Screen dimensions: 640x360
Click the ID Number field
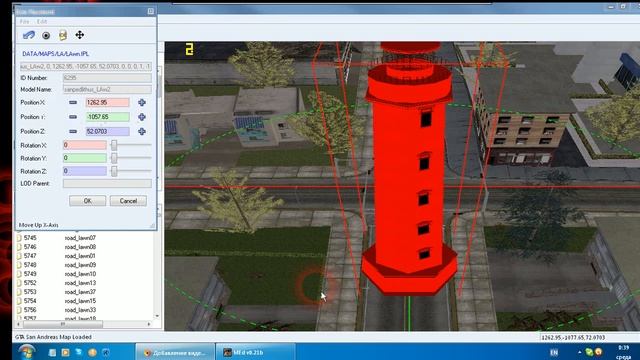click(x=107, y=78)
